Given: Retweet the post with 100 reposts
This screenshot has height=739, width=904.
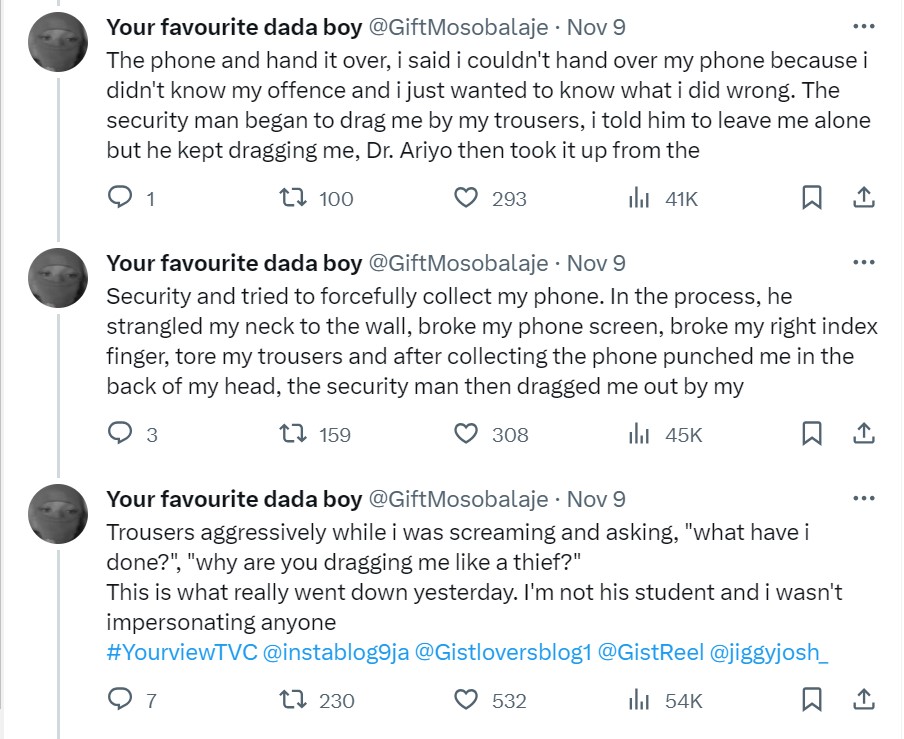Looking at the screenshot, I should (293, 198).
